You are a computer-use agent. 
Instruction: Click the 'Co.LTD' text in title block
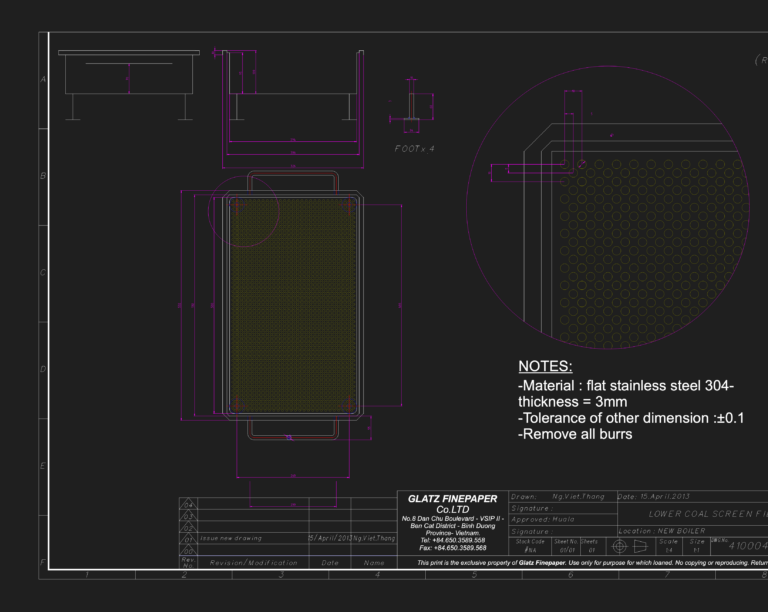453,510
